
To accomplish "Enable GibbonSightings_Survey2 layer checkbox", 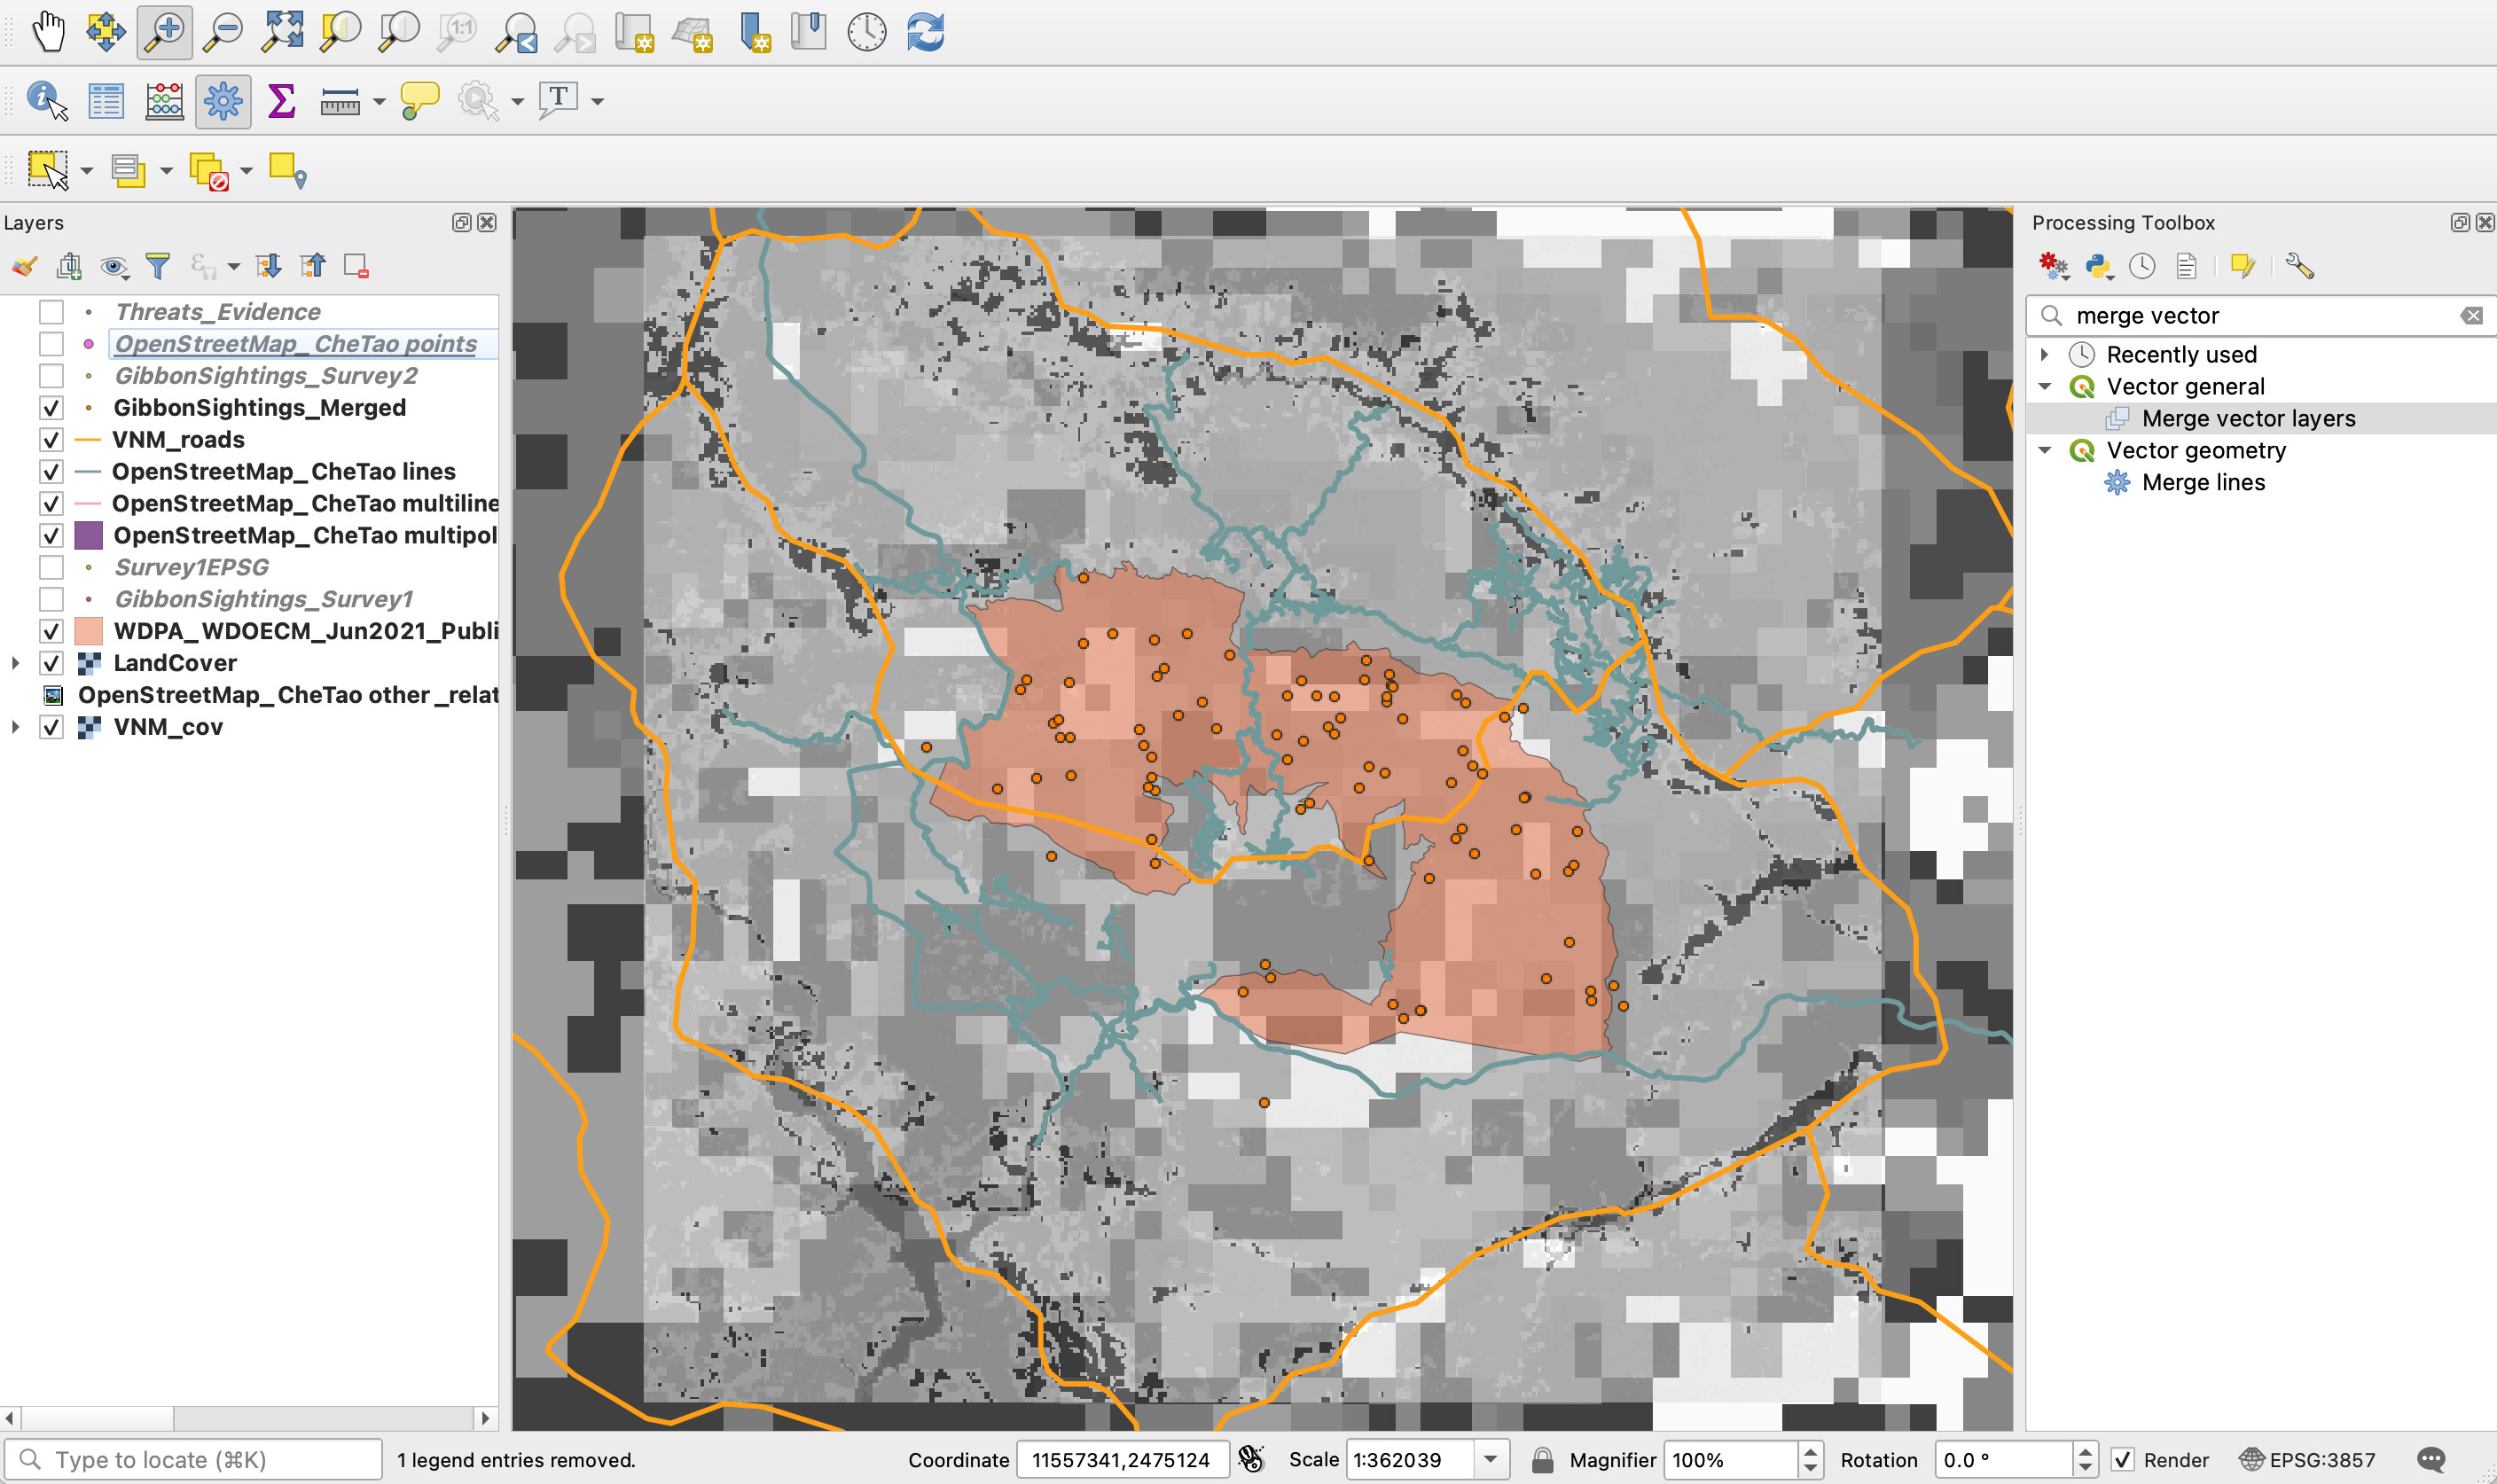I will [x=51, y=376].
